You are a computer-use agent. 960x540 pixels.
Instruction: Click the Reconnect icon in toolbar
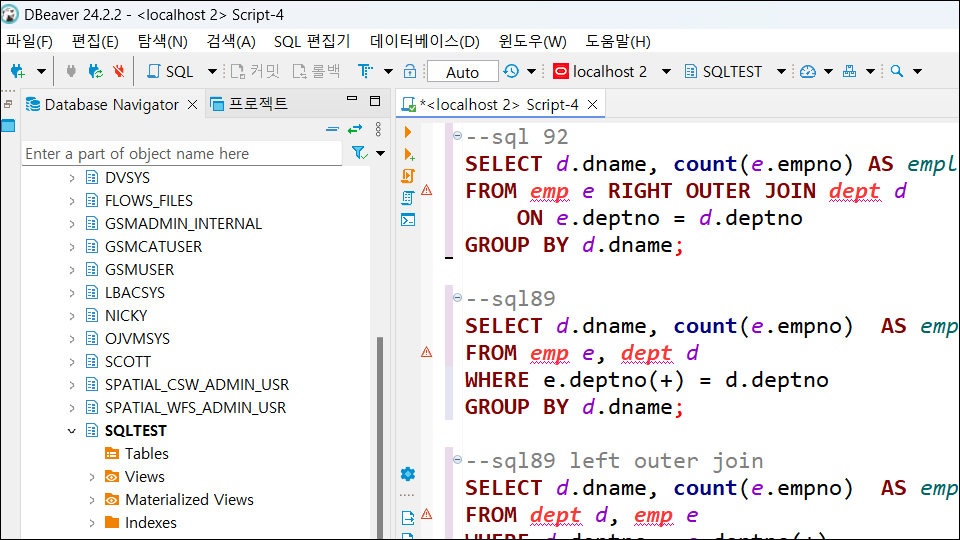tap(95, 72)
